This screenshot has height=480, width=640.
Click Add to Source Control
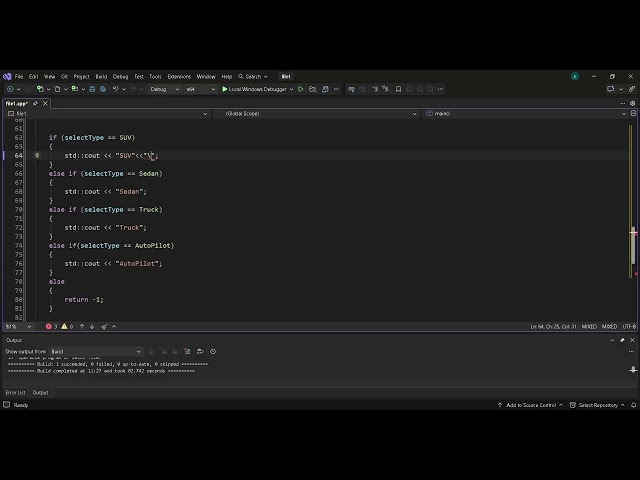pyautogui.click(x=531, y=405)
